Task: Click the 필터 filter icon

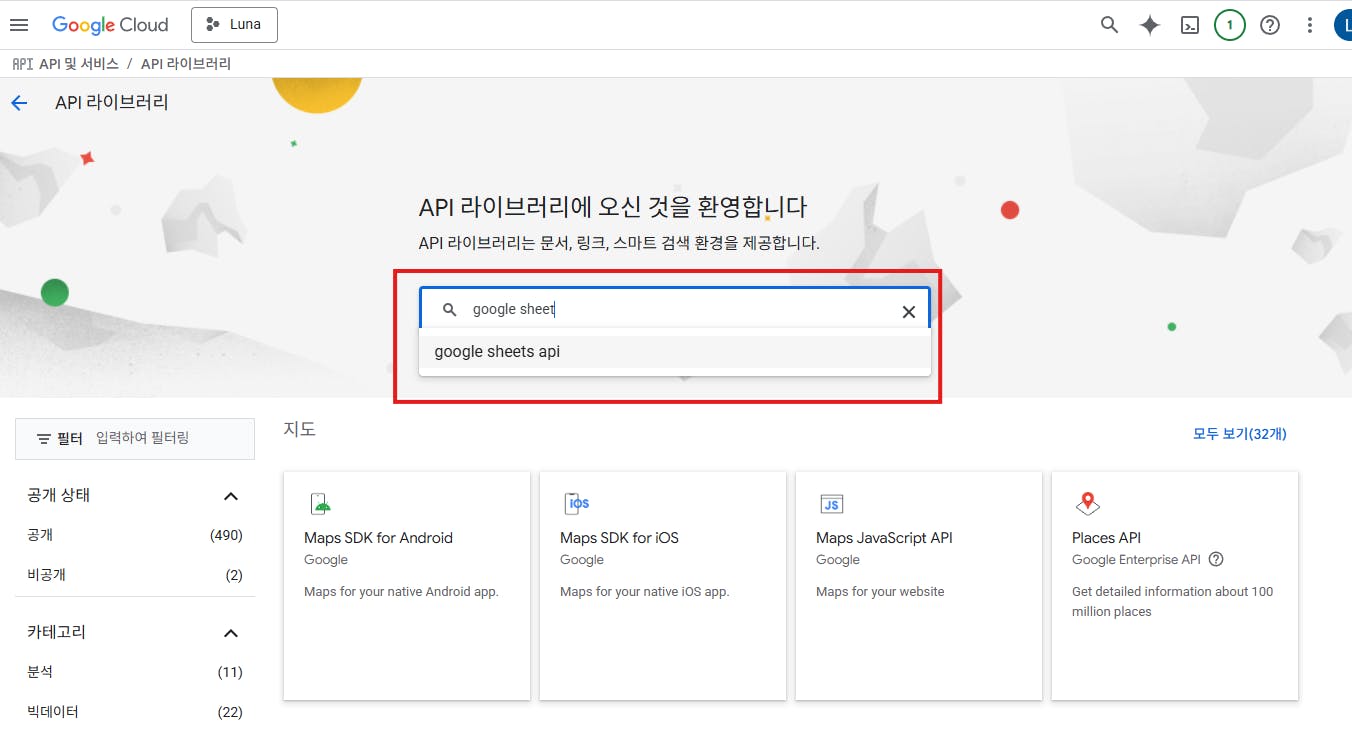Action: 44,439
